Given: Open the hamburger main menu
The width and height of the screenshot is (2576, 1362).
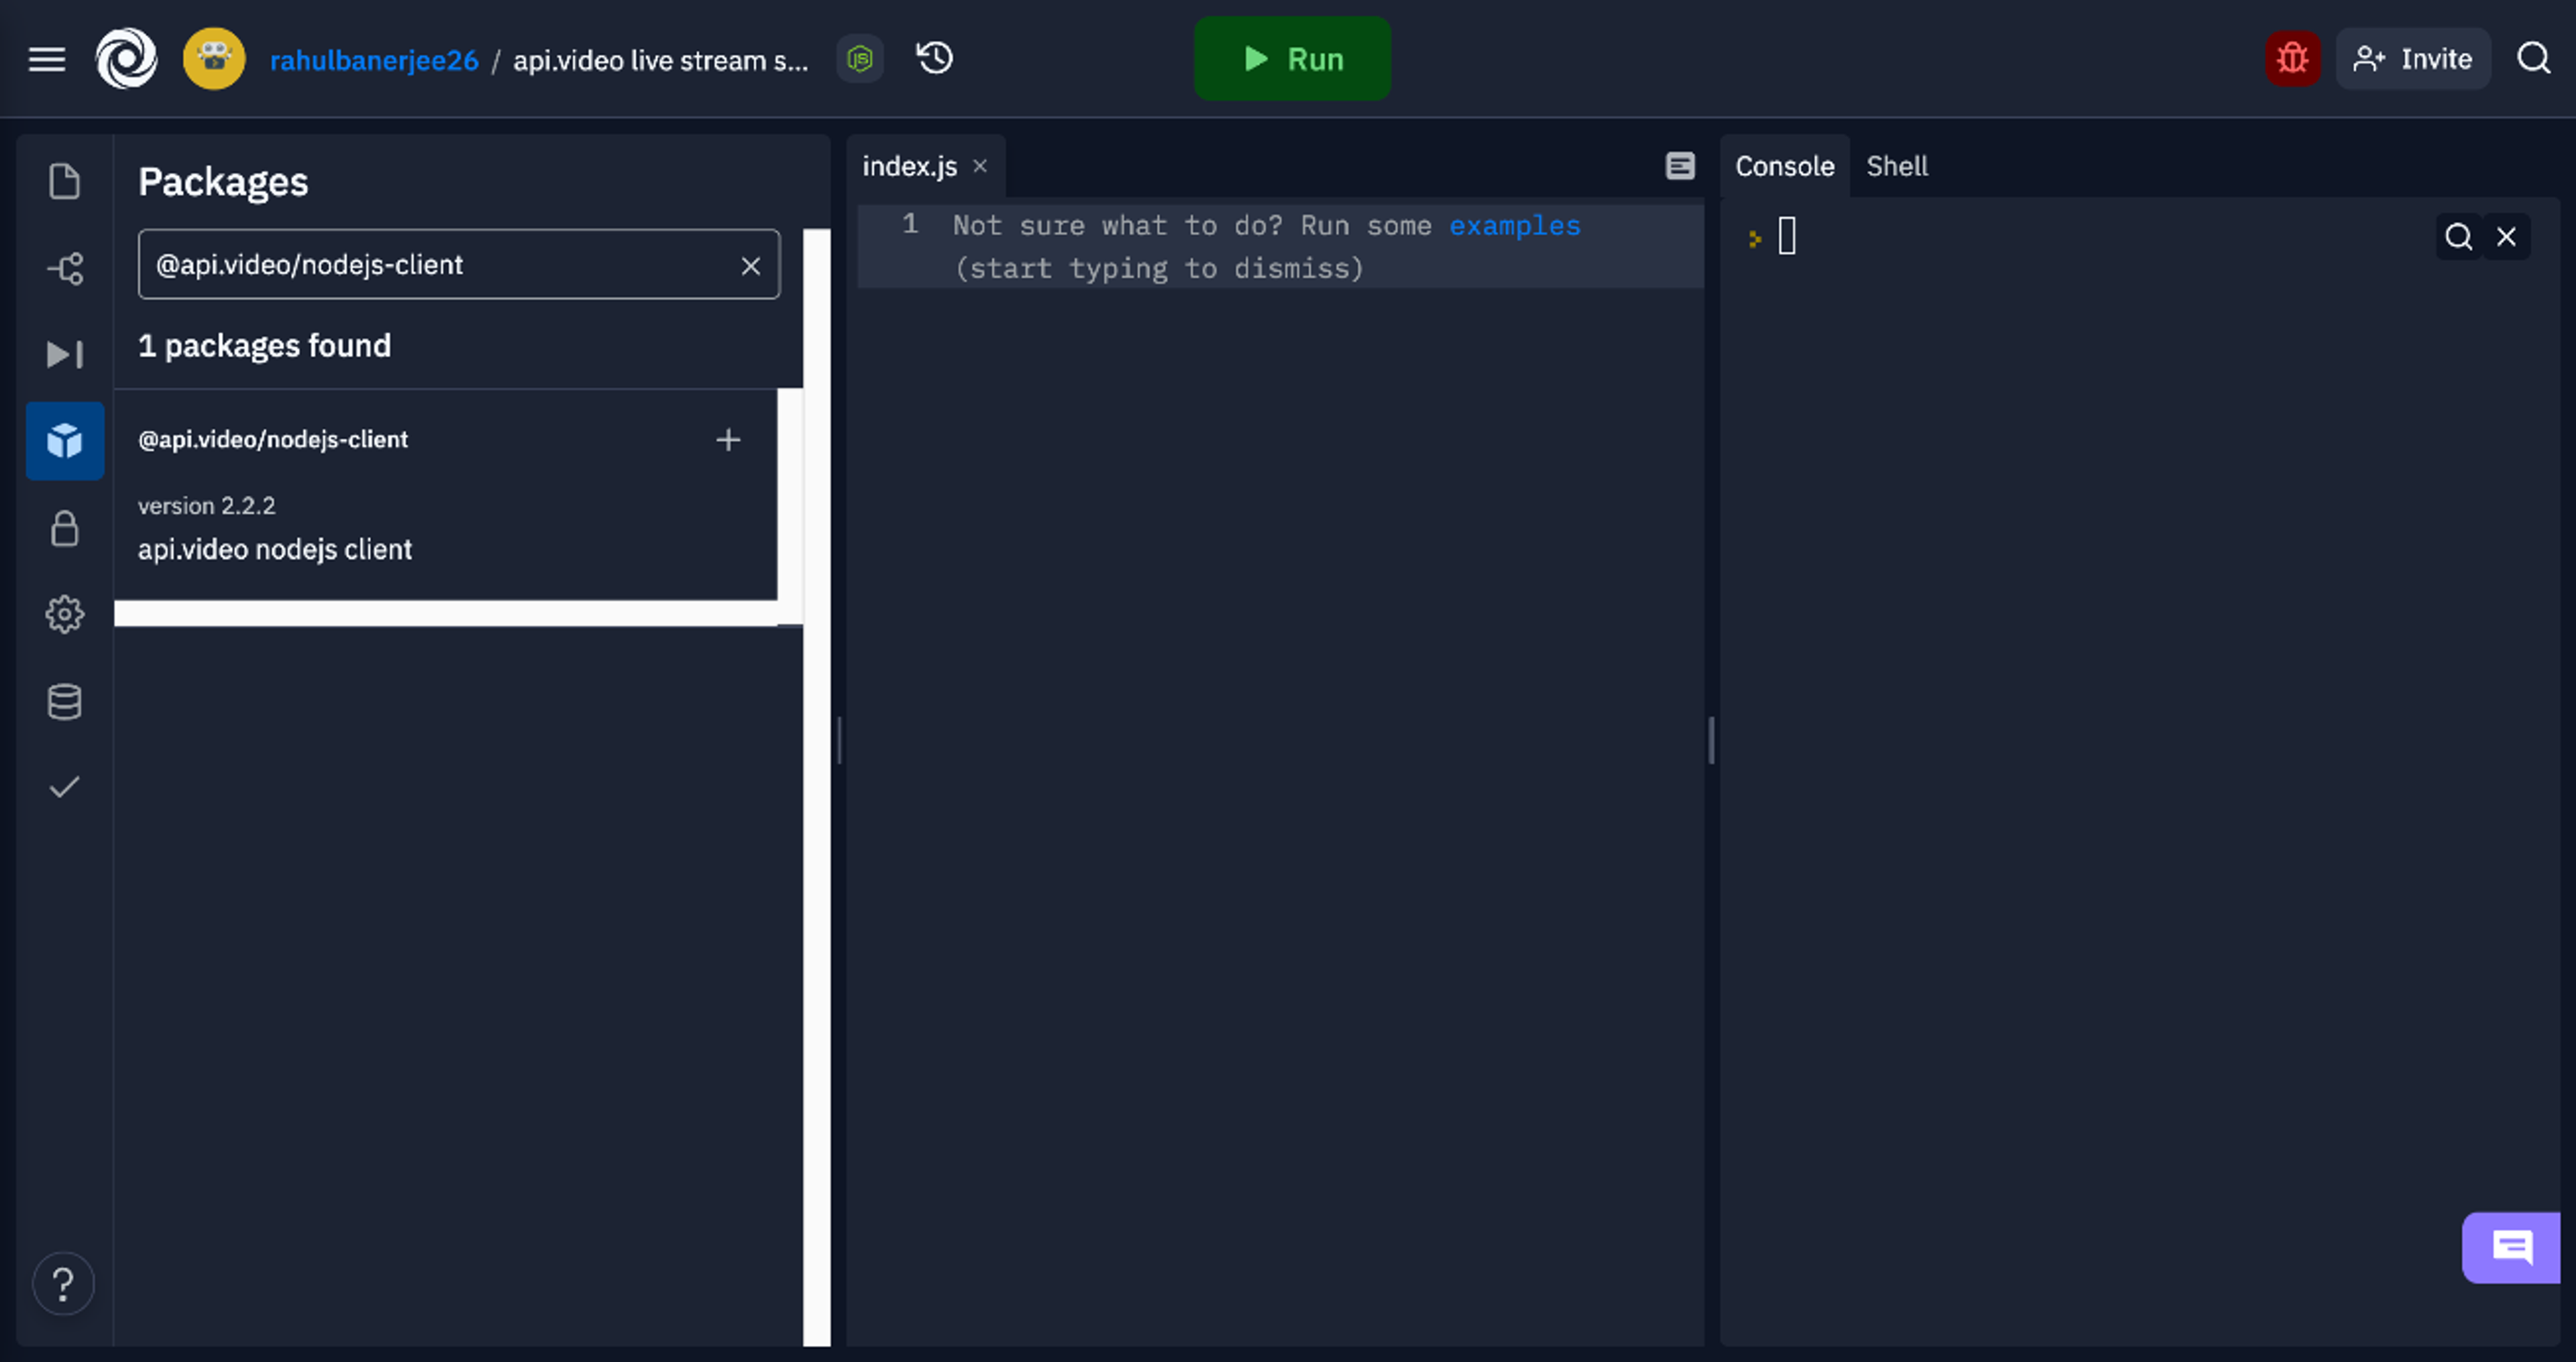Looking at the screenshot, I should click(47, 59).
